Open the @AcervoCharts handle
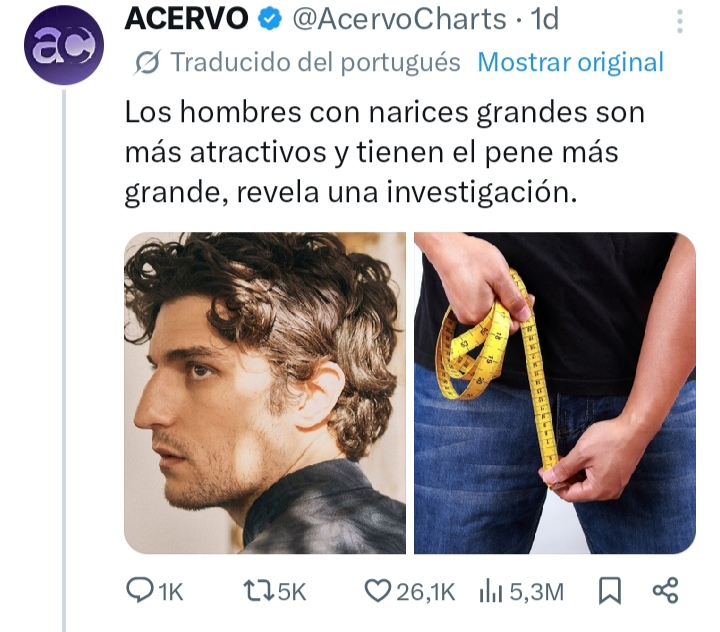720x632 pixels. [x=399, y=19]
